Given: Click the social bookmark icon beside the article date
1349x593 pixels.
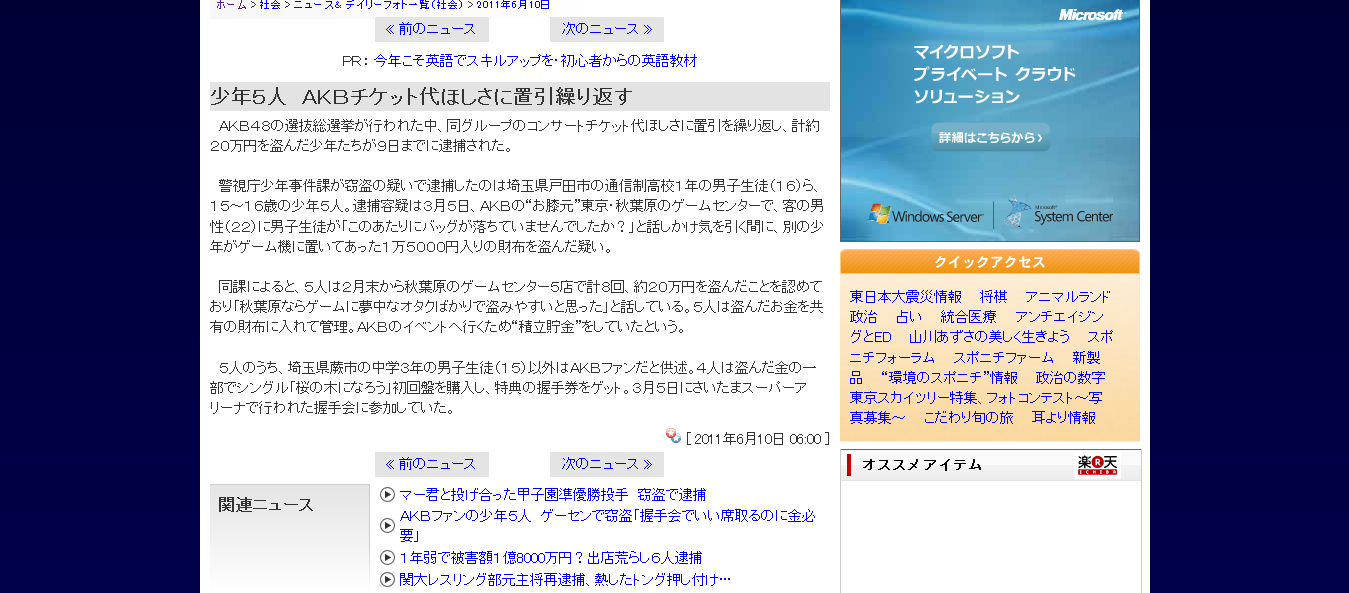Looking at the screenshot, I should tap(673, 436).
